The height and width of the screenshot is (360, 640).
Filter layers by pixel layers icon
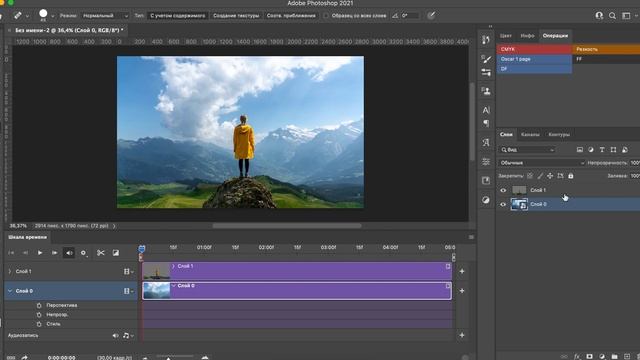click(580, 150)
